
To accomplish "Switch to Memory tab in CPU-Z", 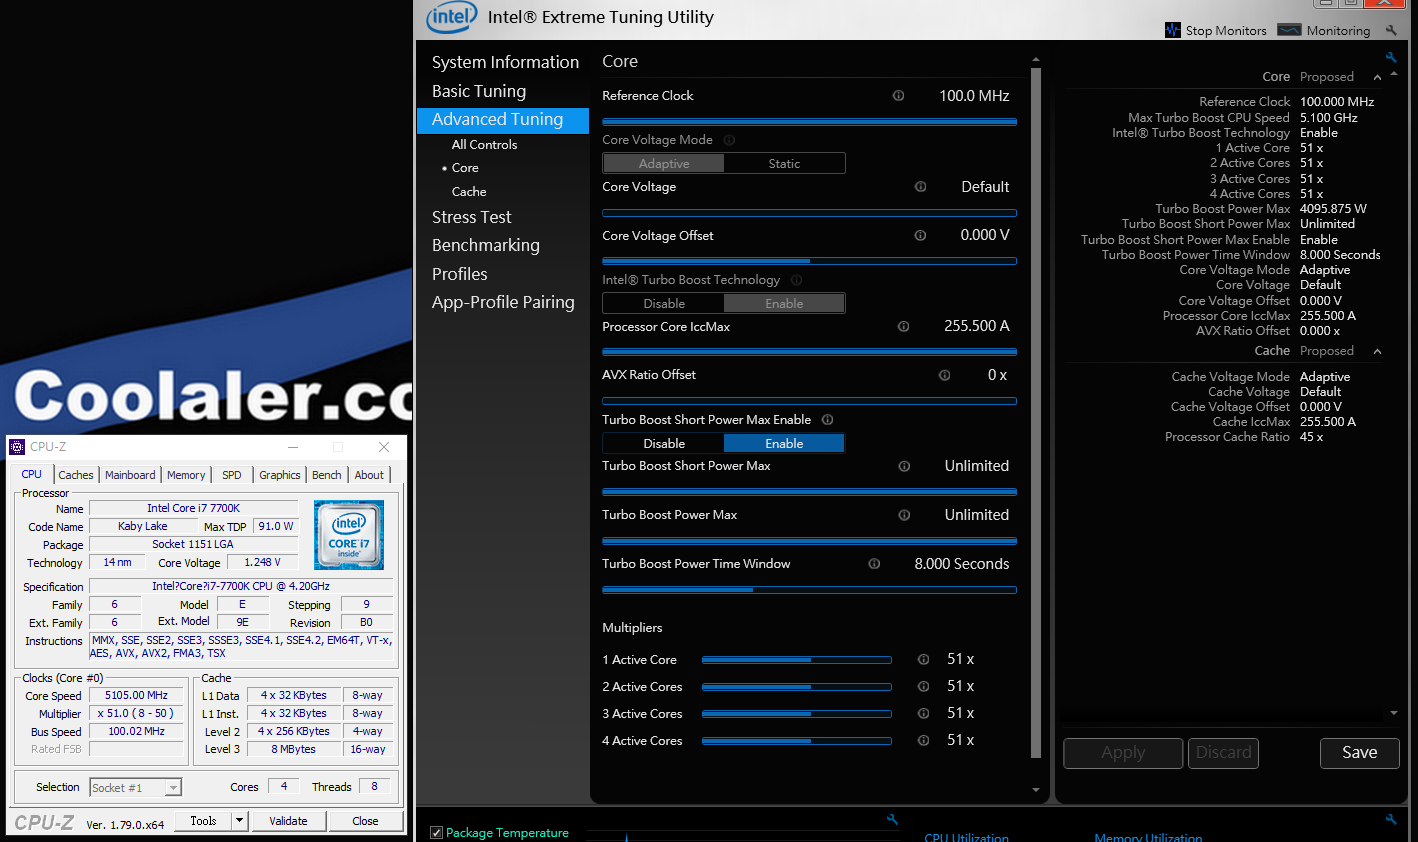I will pos(186,475).
